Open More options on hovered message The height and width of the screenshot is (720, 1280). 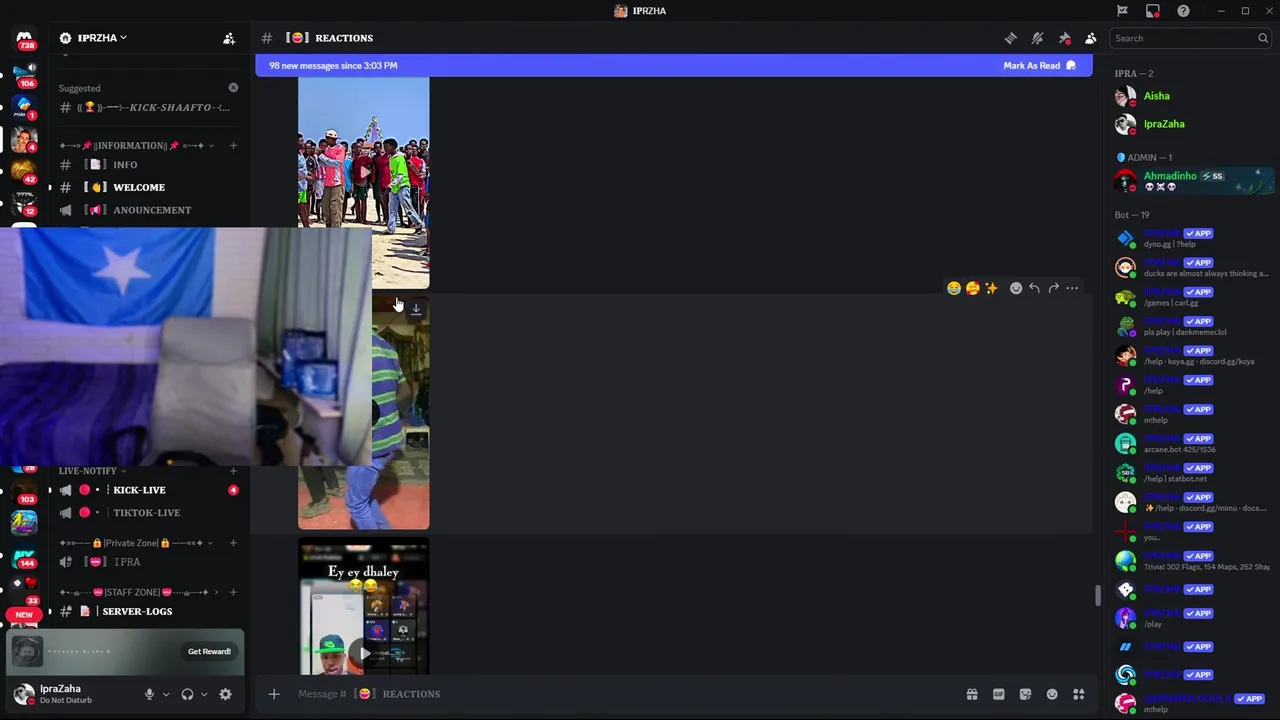point(1072,288)
